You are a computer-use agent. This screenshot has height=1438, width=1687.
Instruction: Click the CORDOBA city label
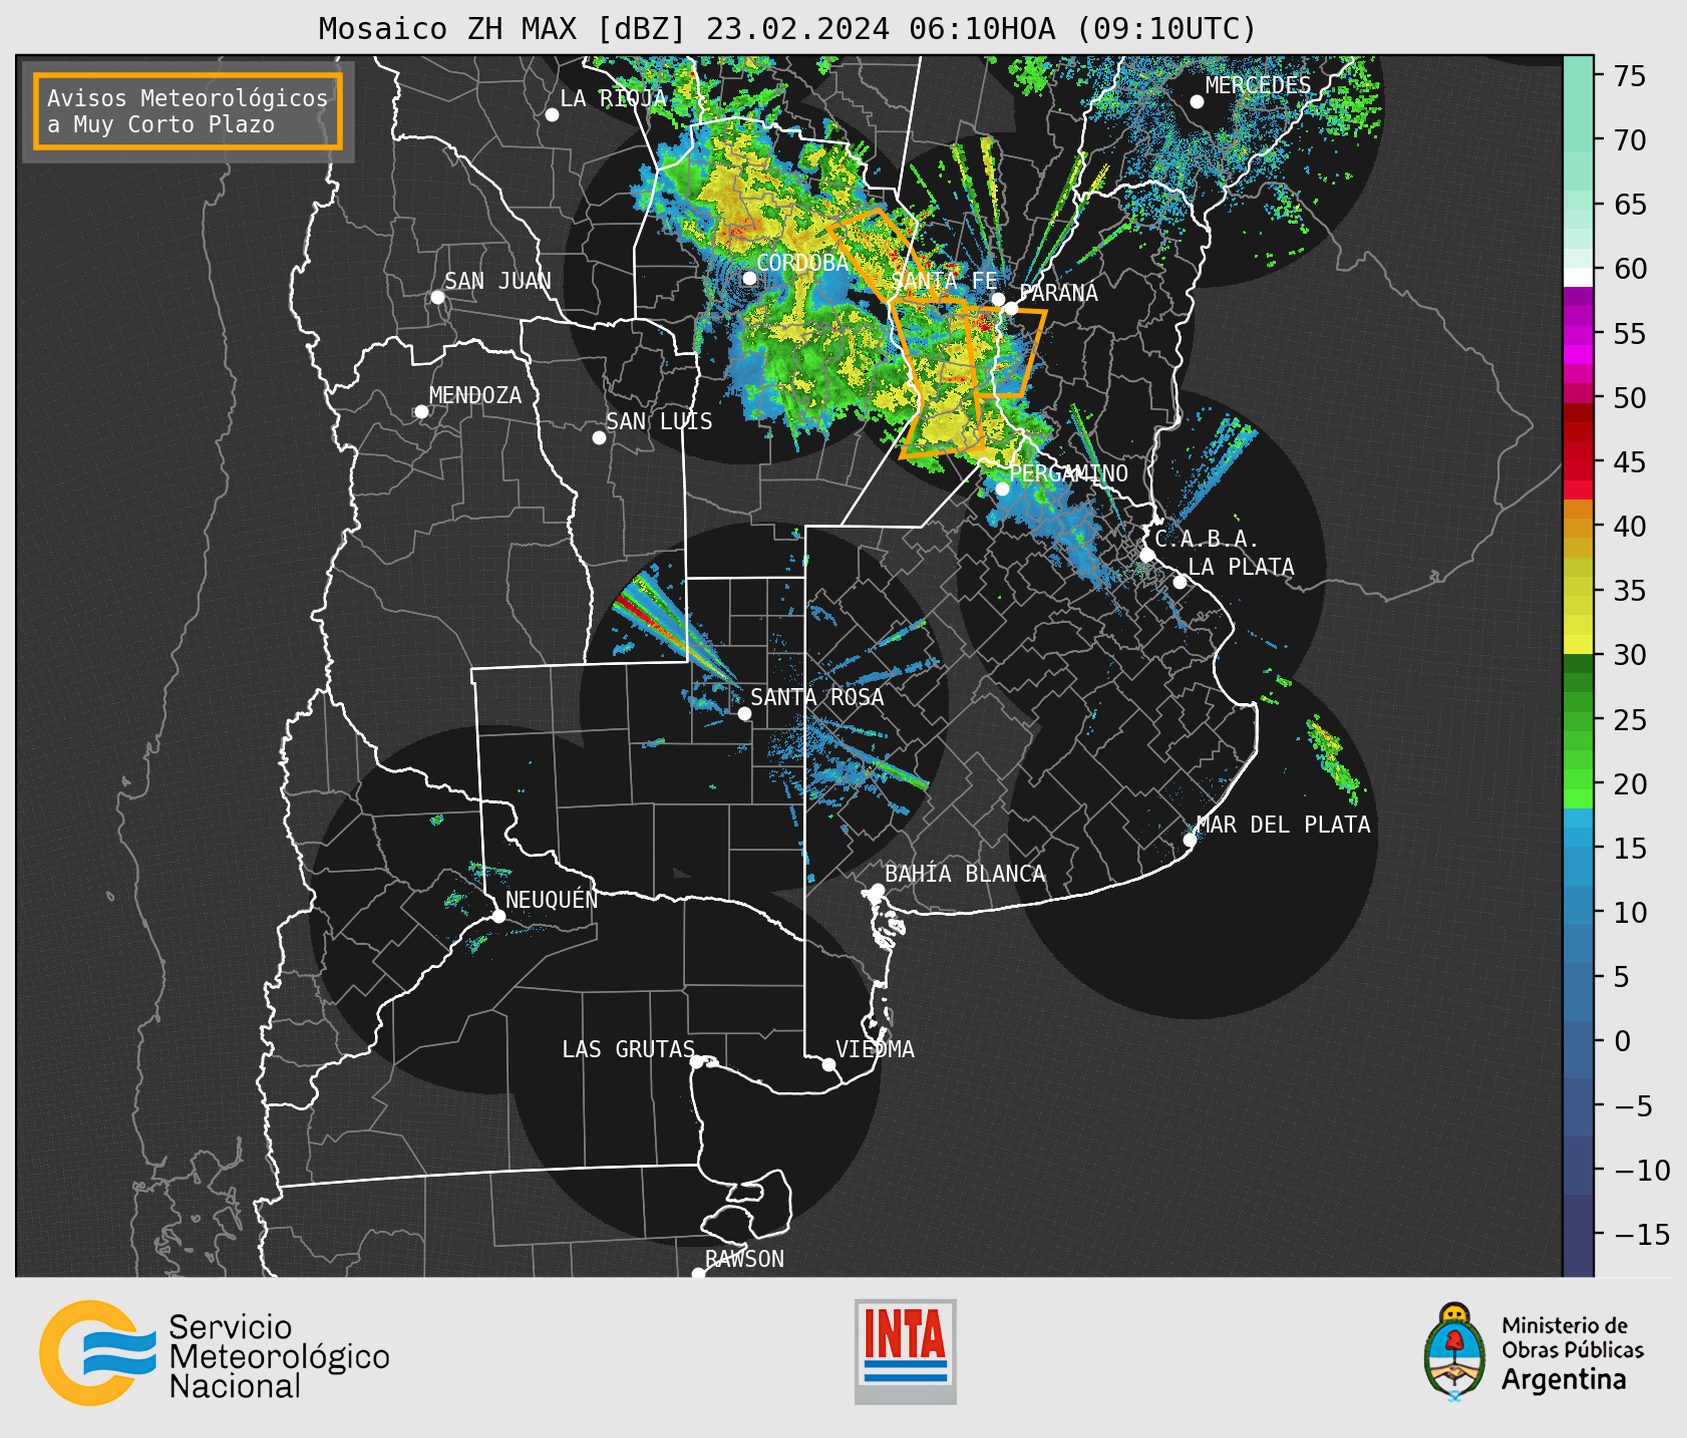803,263
